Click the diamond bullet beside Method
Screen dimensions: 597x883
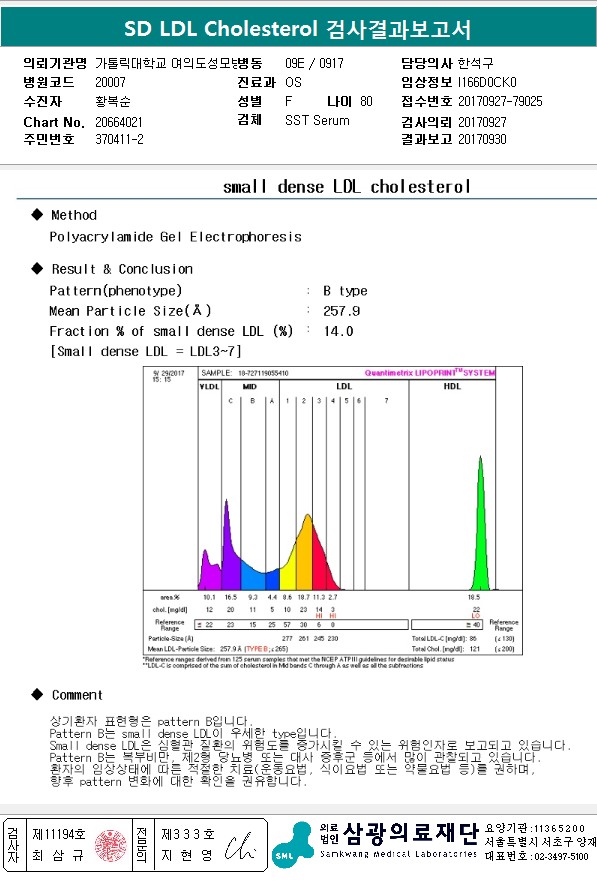[x=37, y=214]
